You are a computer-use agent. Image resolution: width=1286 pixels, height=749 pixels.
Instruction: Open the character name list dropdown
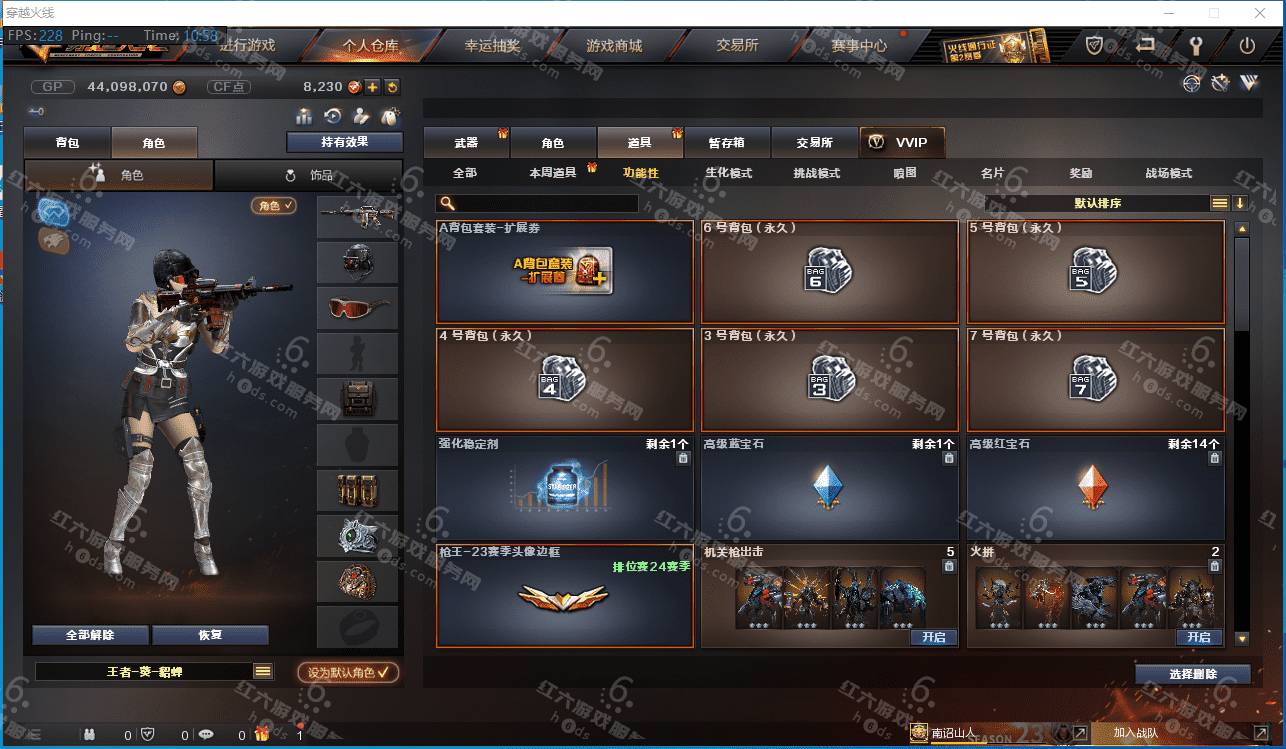coord(263,672)
